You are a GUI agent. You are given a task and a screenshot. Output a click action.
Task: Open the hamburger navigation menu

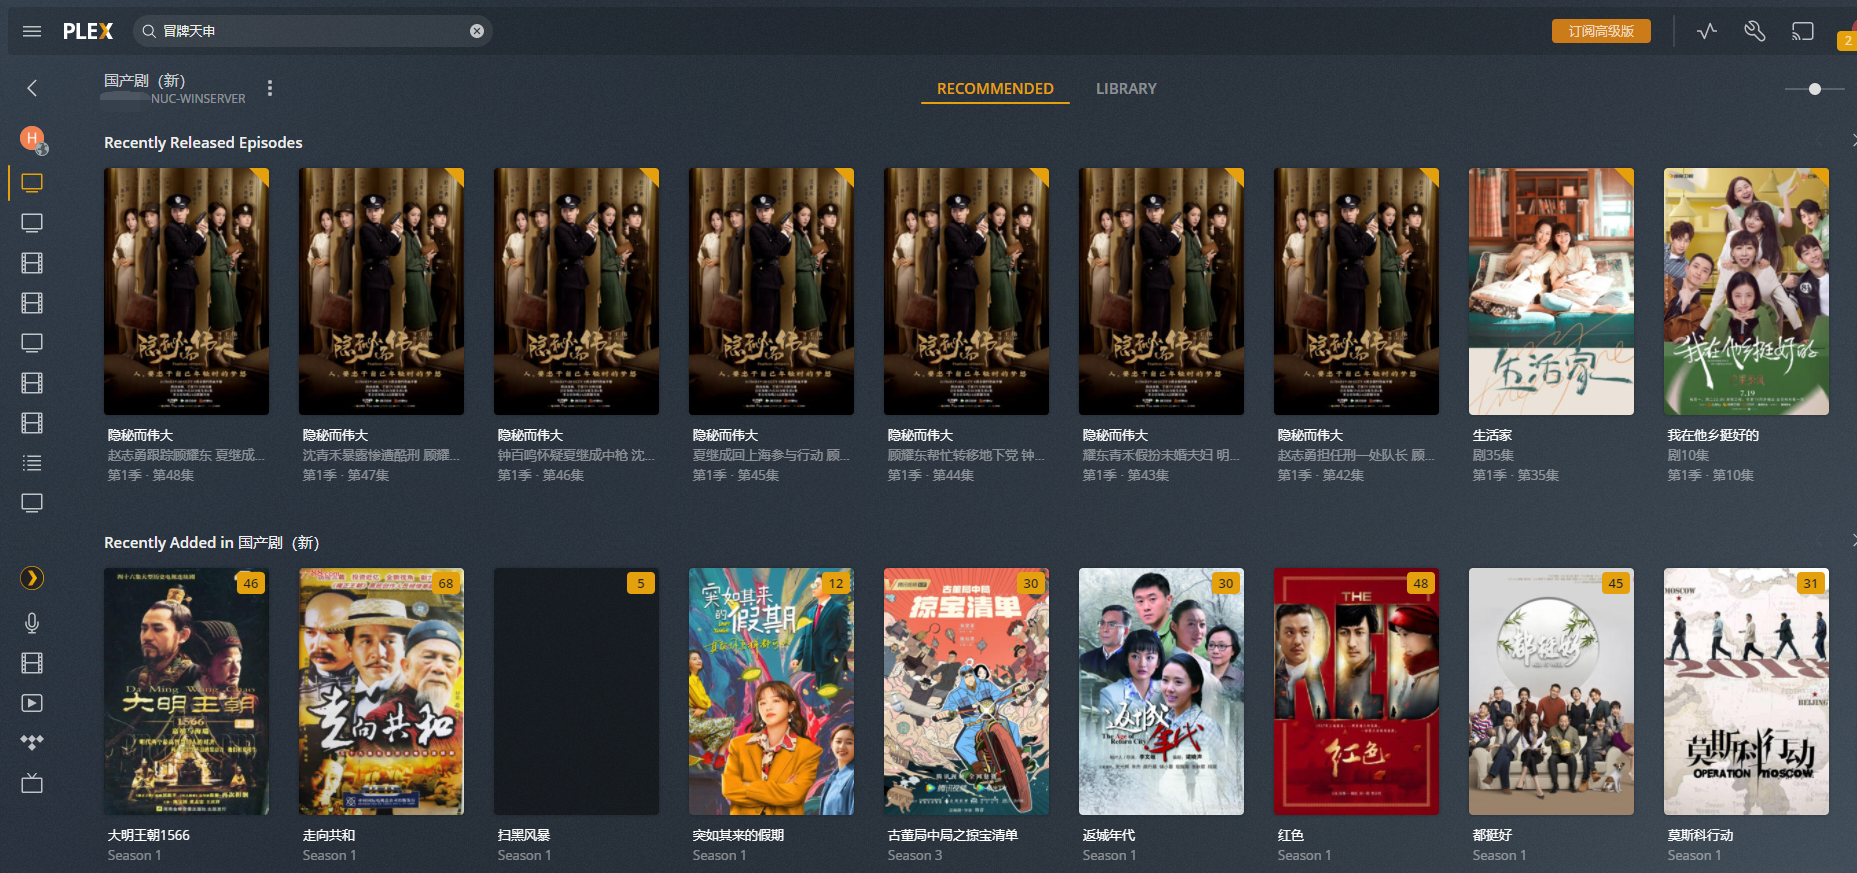32,31
